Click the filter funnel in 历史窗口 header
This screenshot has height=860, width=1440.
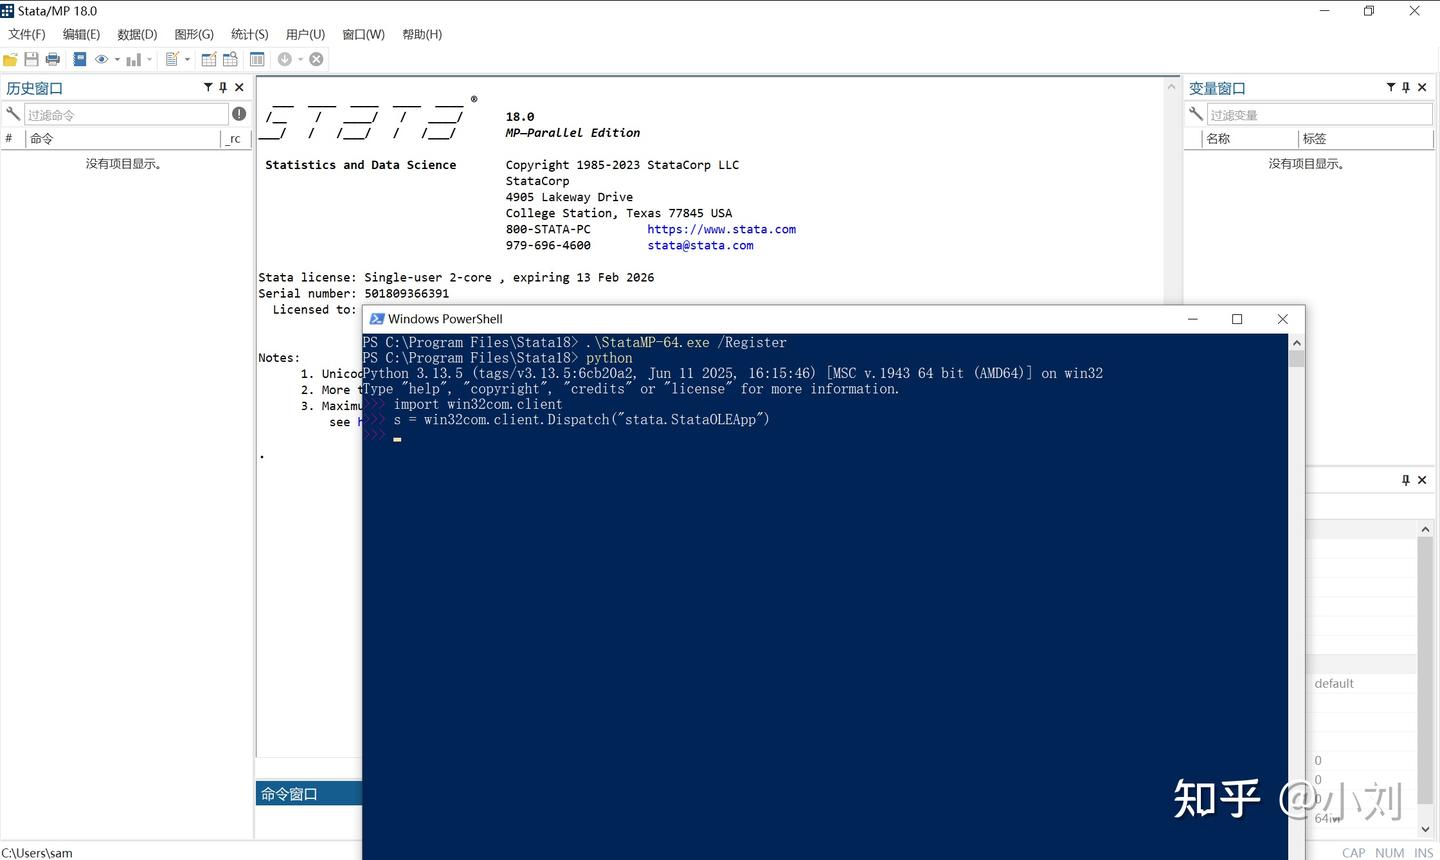[x=208, y=88]
